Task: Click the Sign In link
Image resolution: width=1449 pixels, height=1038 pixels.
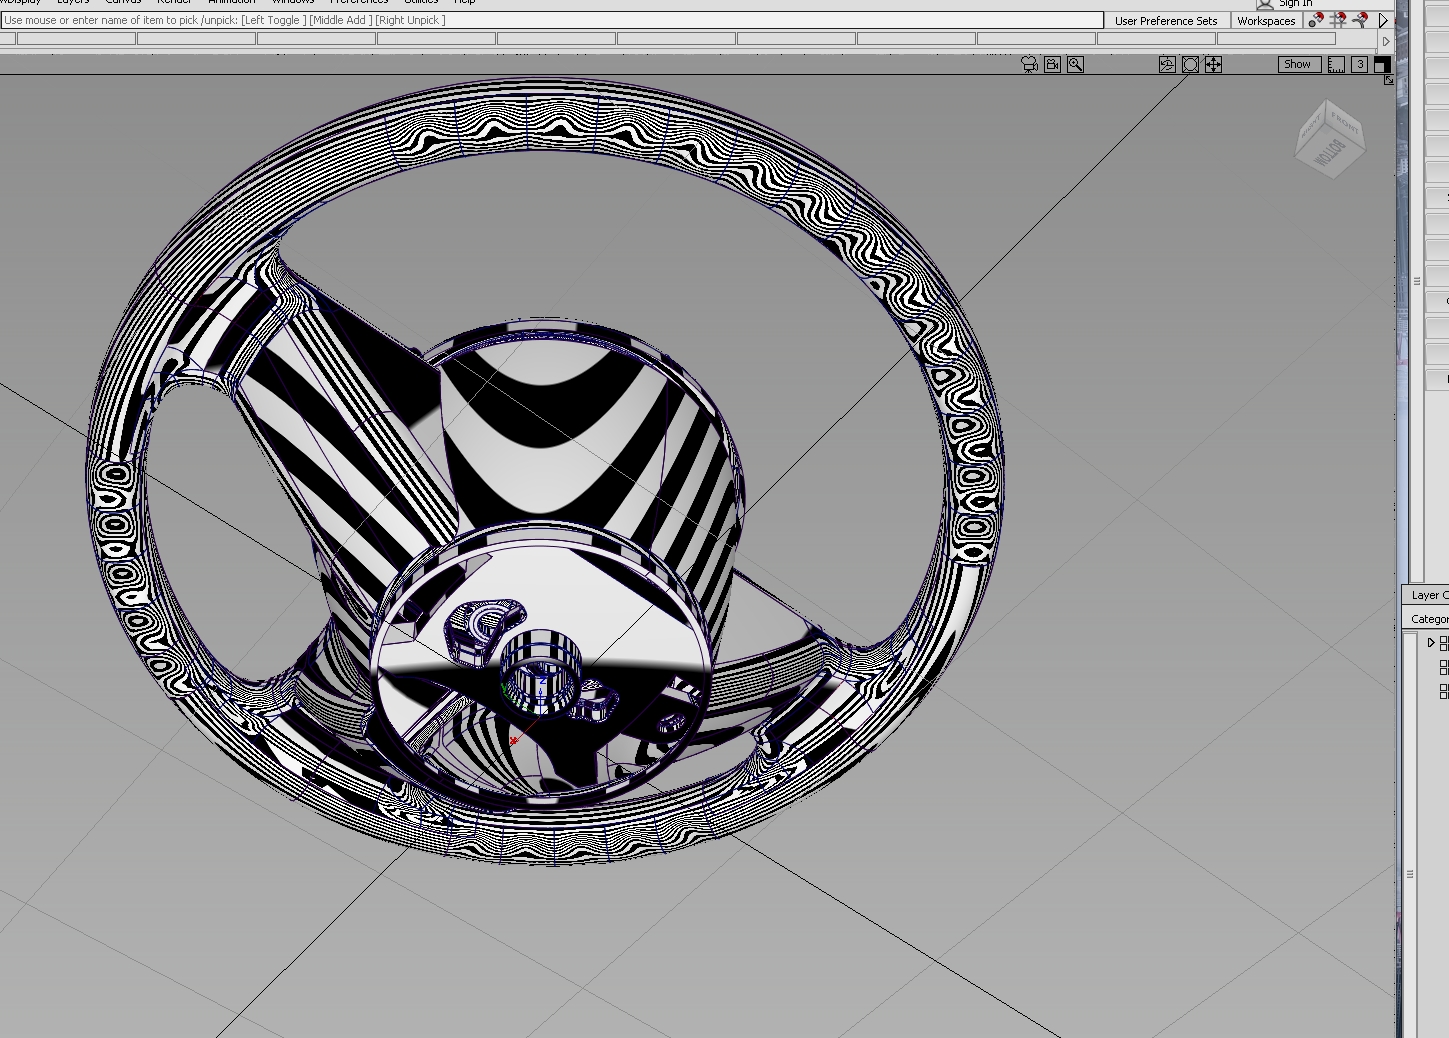Action: pyautogui.click(x=1295, y=4)
